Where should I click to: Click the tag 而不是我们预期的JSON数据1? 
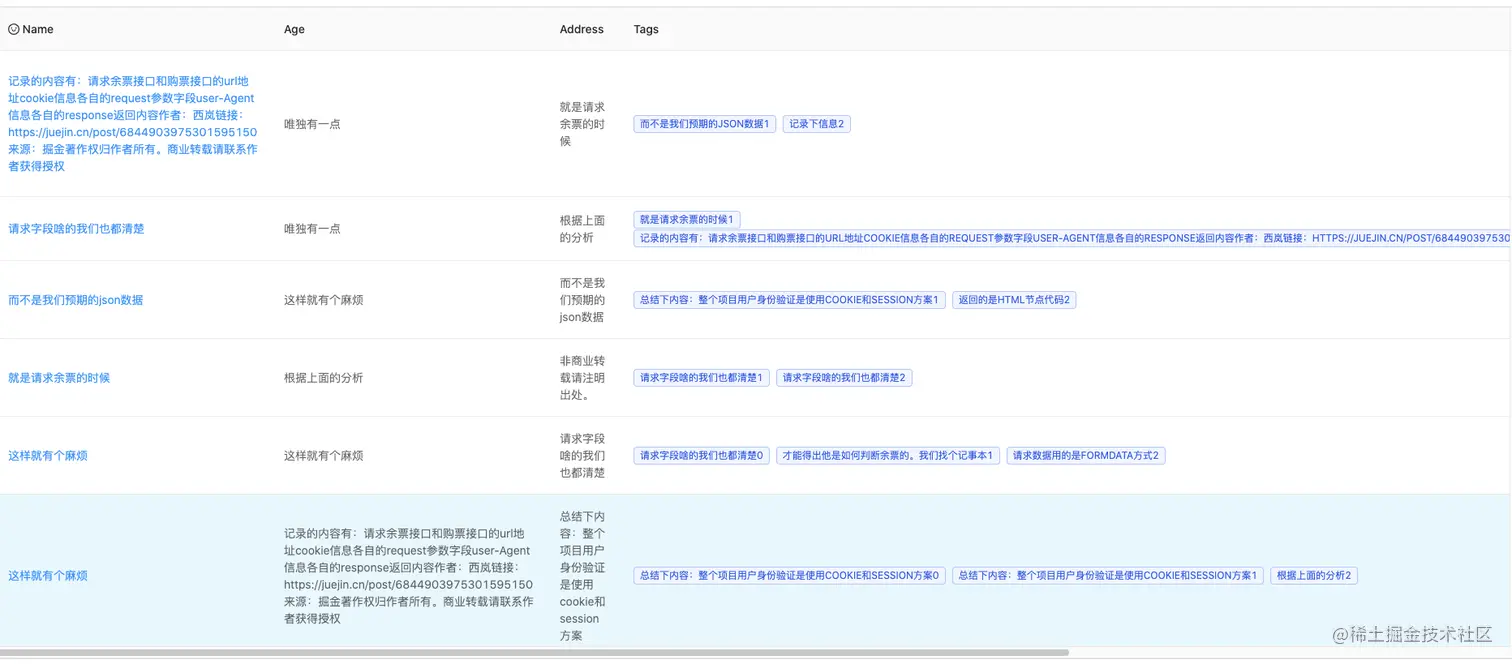pyautogui.click(x=705, y=124)
